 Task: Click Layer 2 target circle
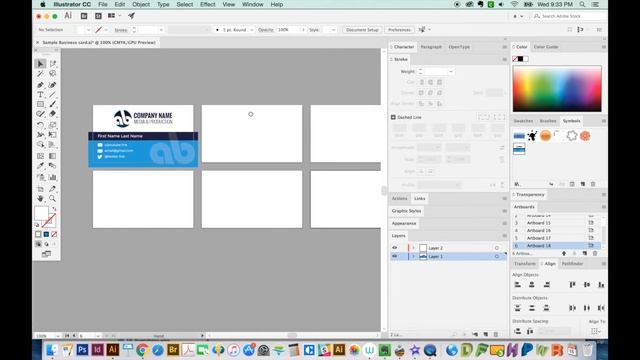[x=497, y=248]
